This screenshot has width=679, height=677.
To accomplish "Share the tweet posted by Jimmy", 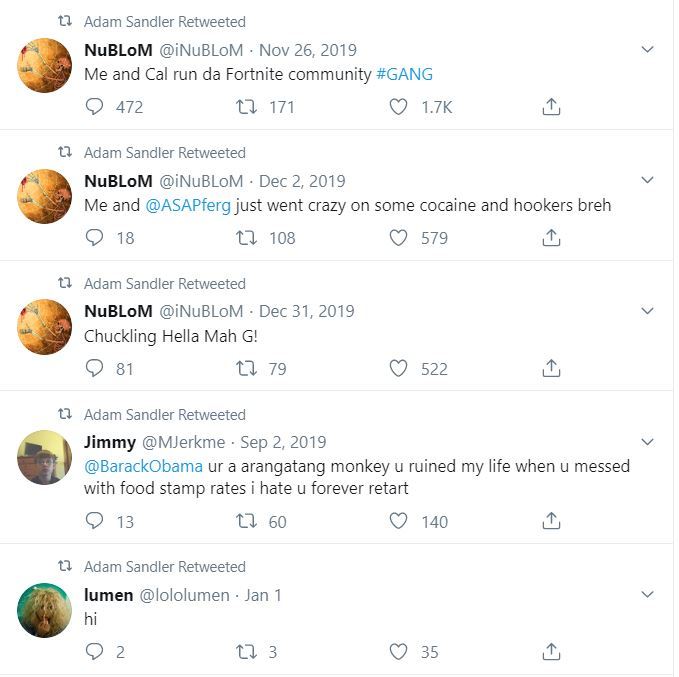I will coord(551,521).
